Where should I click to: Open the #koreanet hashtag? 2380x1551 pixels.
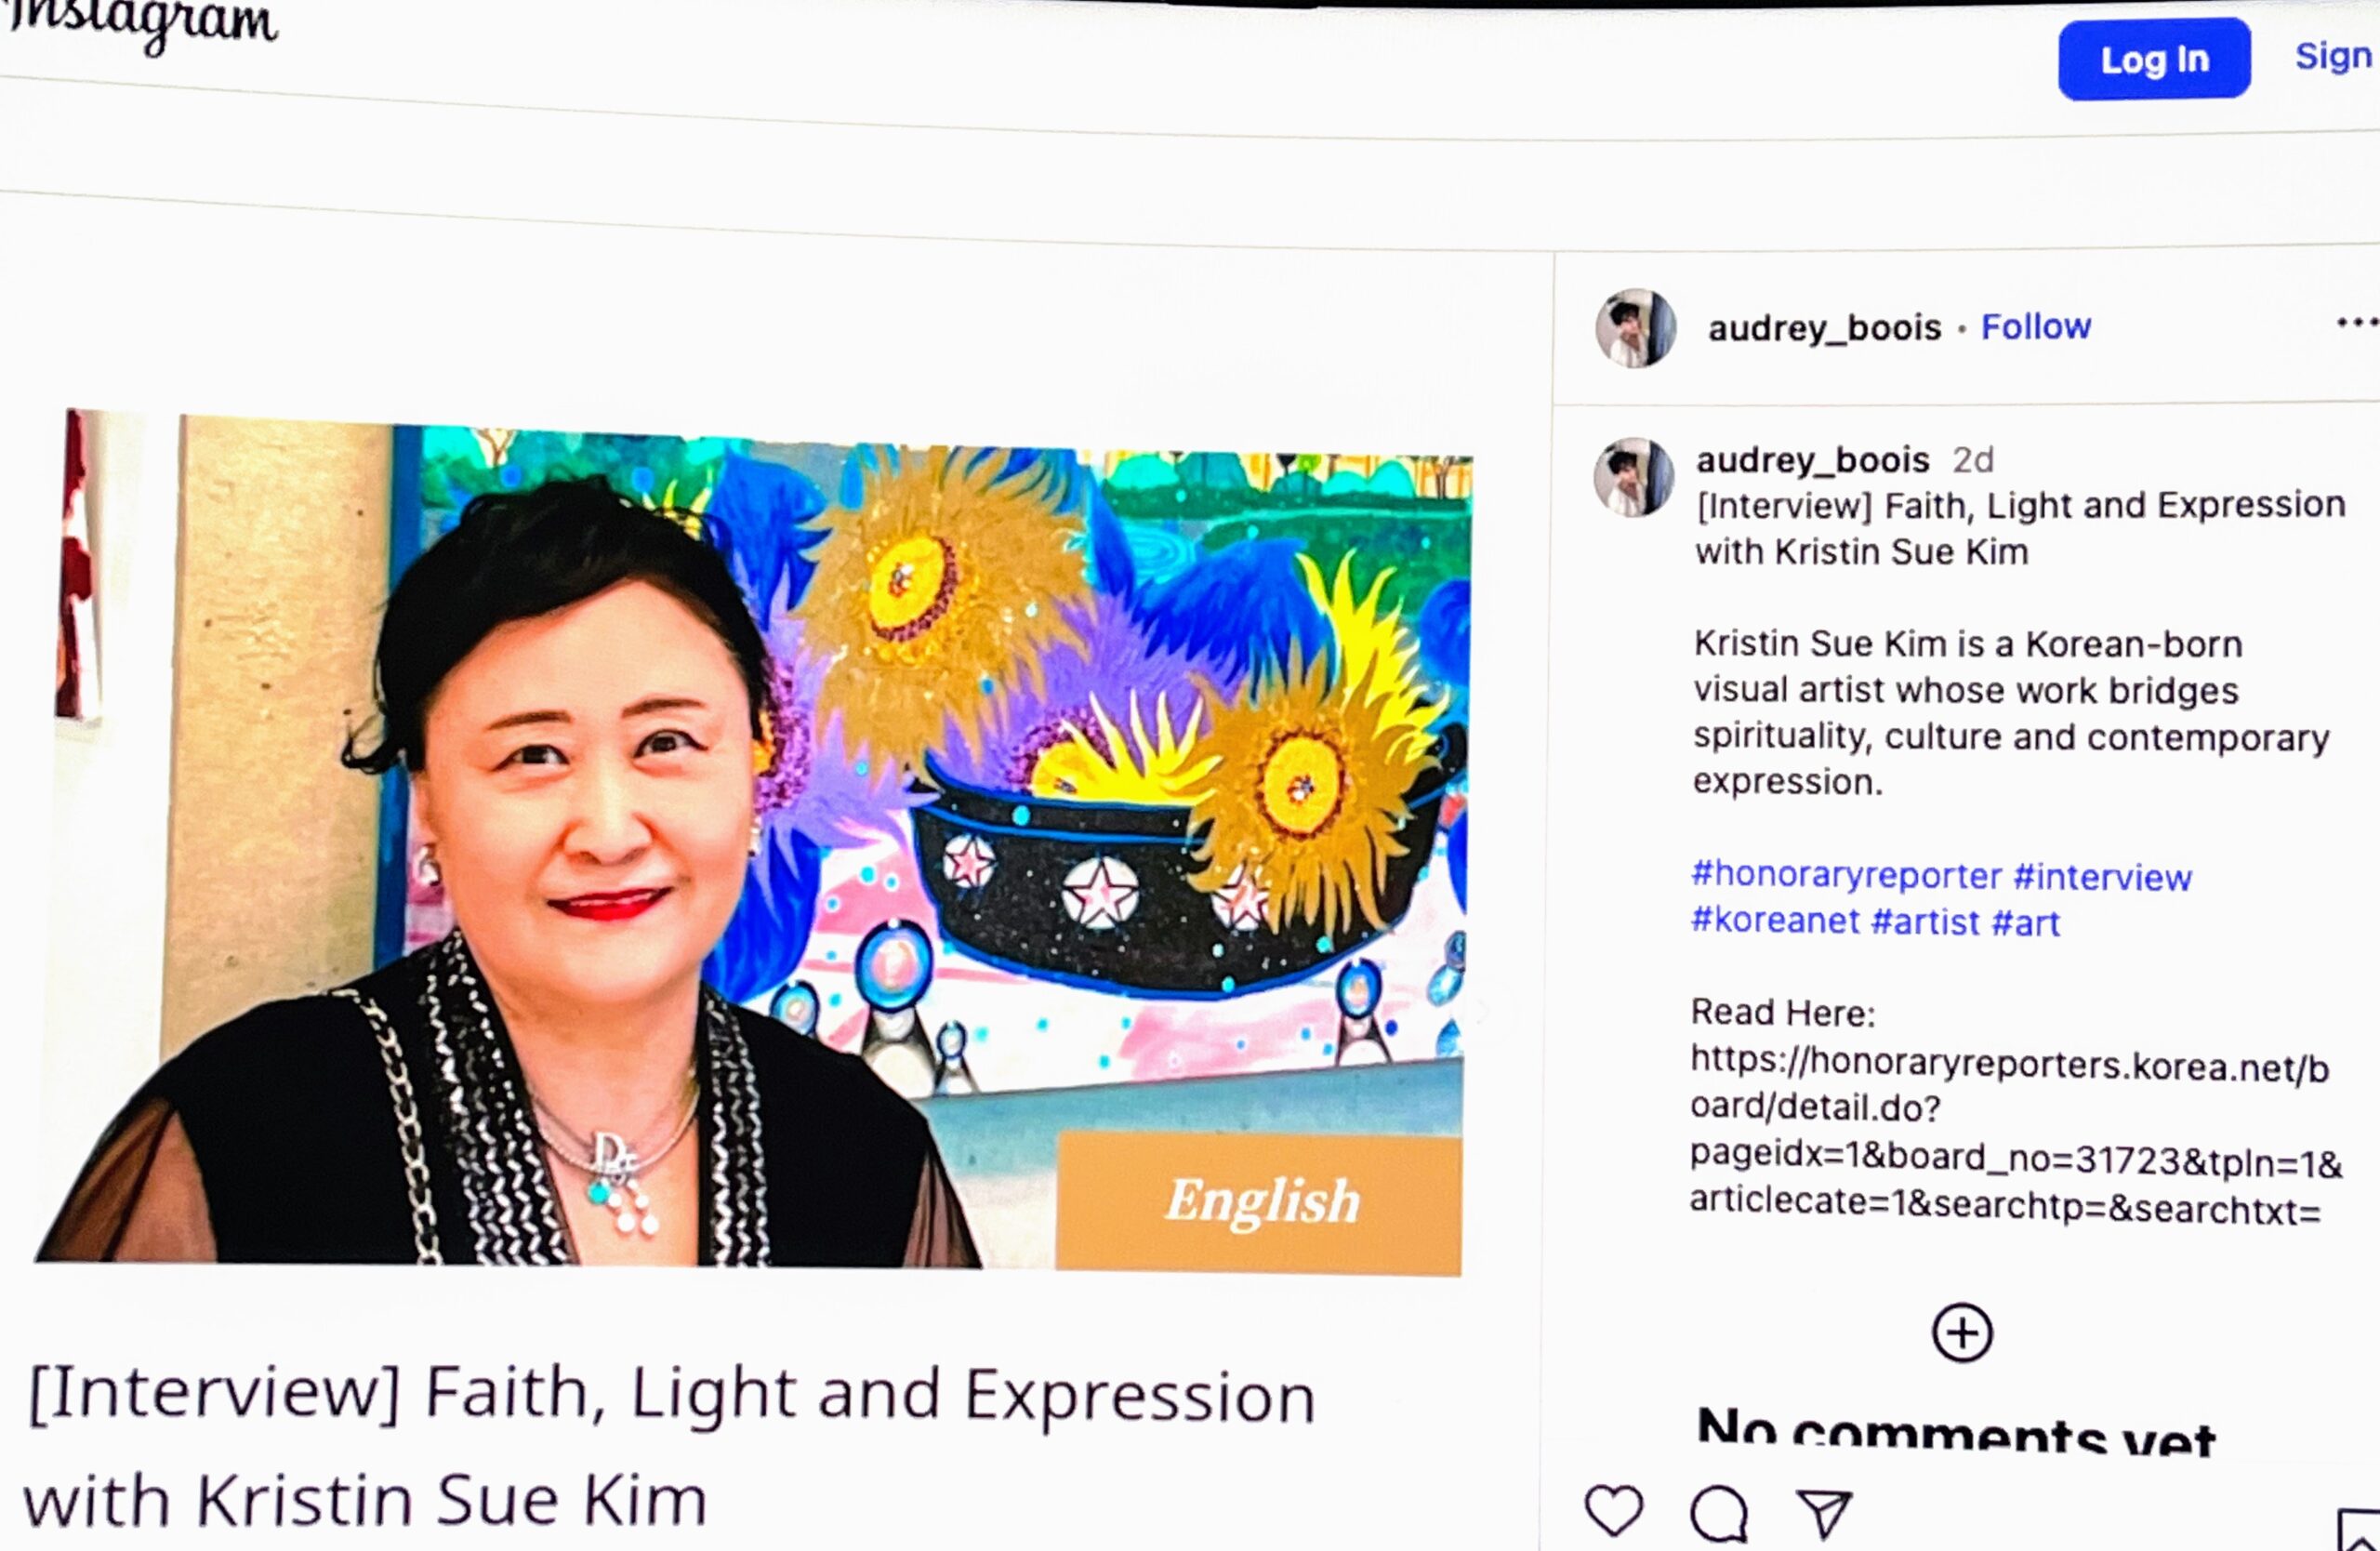click(x=1775, y=921)
